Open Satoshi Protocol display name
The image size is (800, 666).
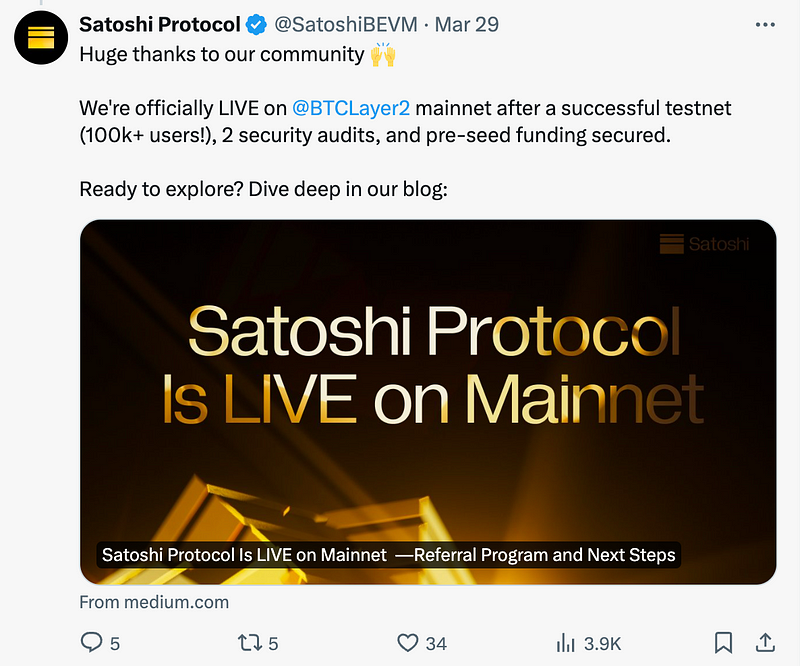(x=160, y=24)
